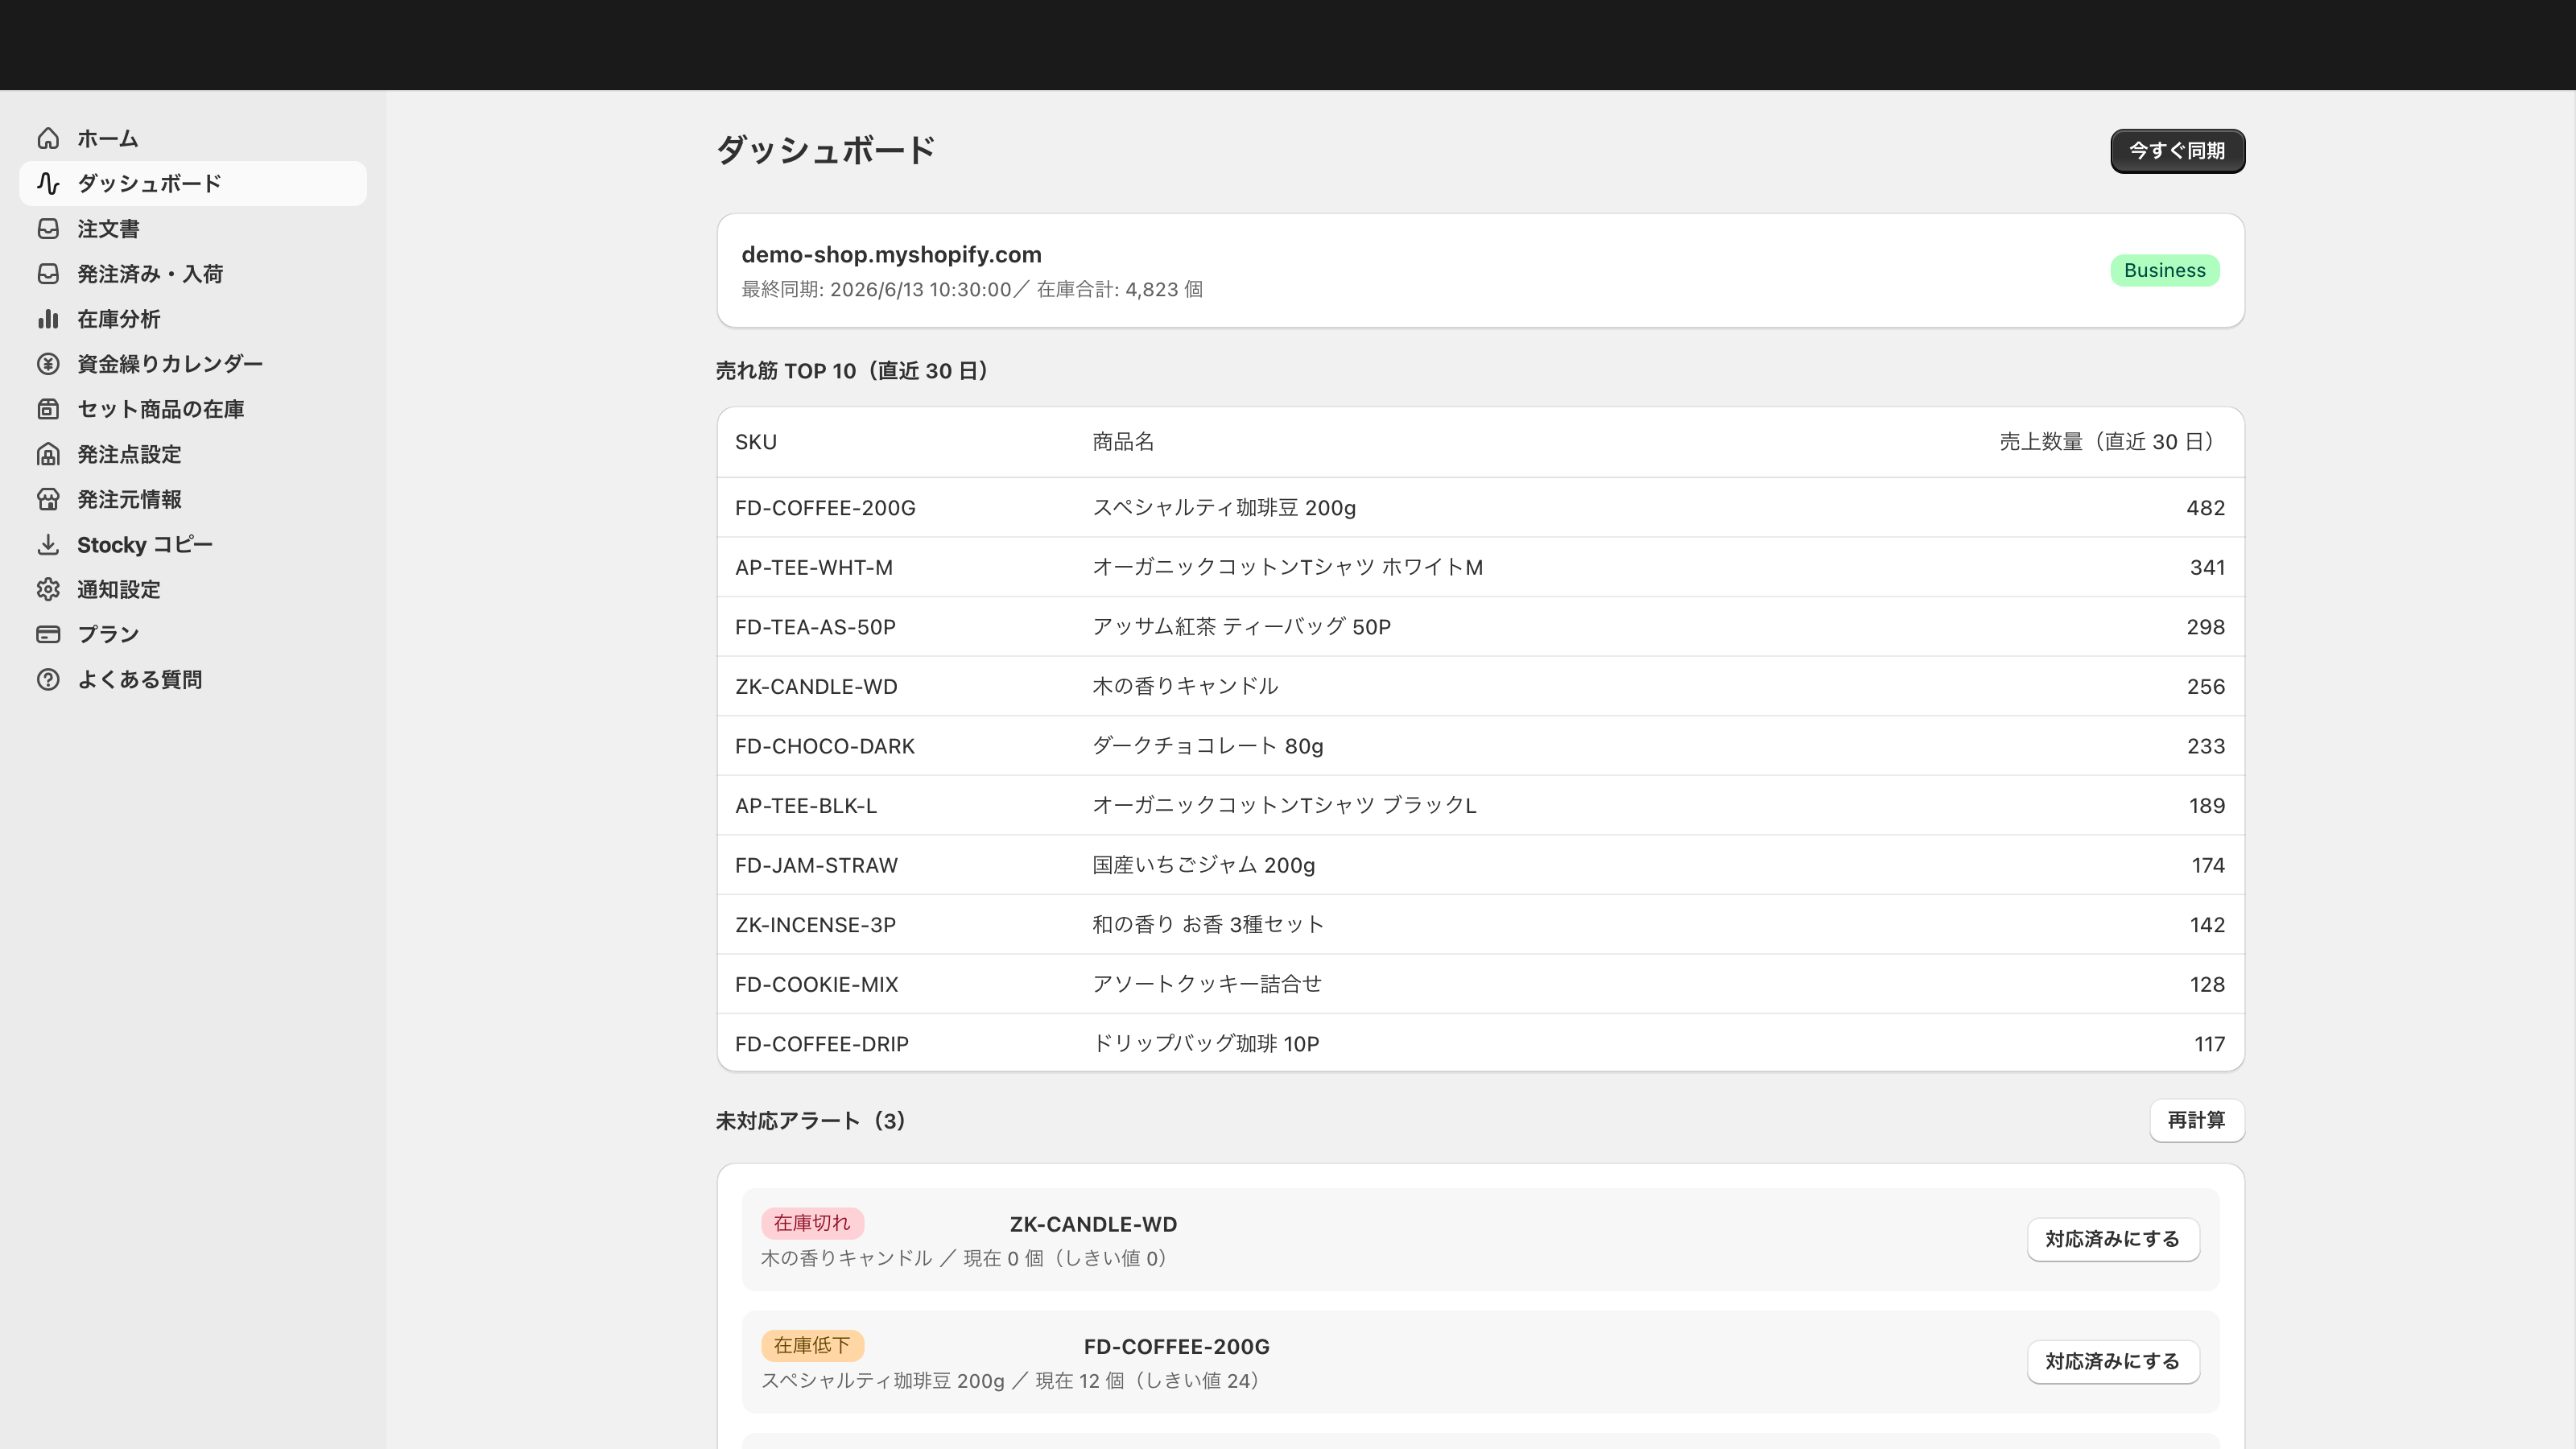
Task: Click the 注文書 inbox icon
Action: click(x=48, y=229)
